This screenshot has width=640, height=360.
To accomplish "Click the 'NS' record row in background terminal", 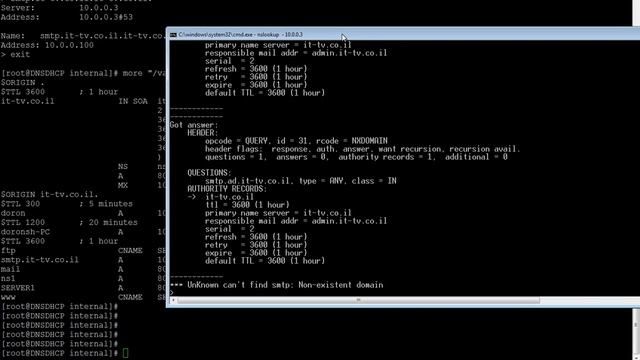I will coord(142,167).
